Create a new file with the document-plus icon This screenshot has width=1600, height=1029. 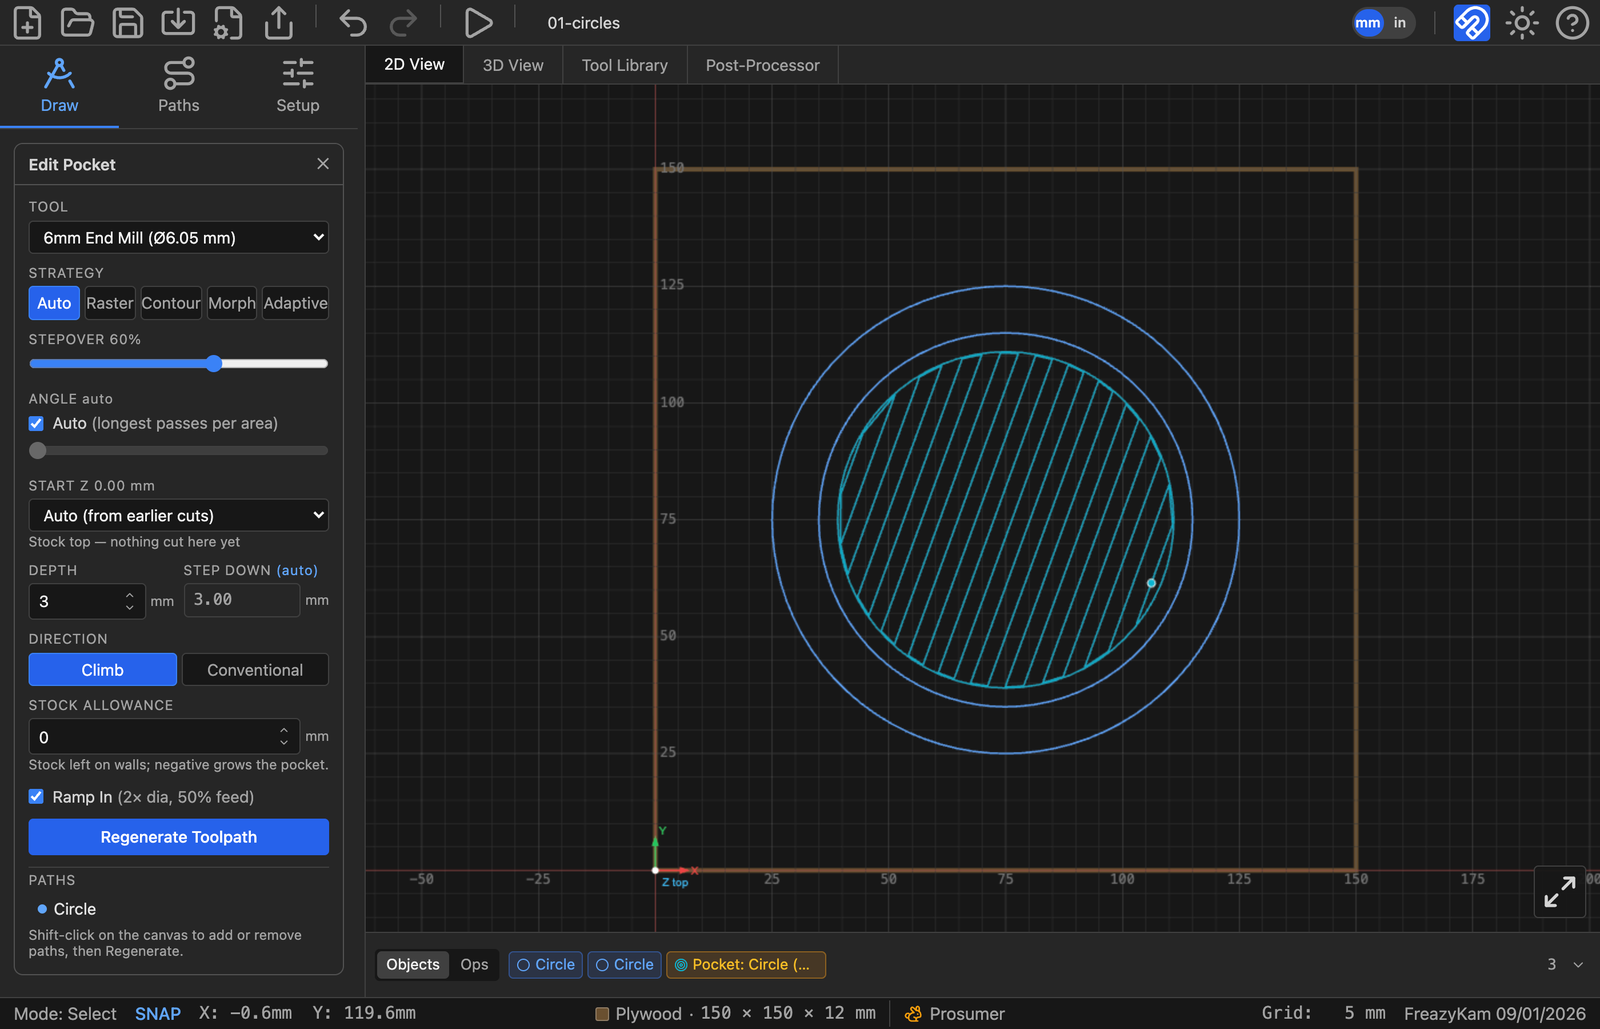pos(27,22)
